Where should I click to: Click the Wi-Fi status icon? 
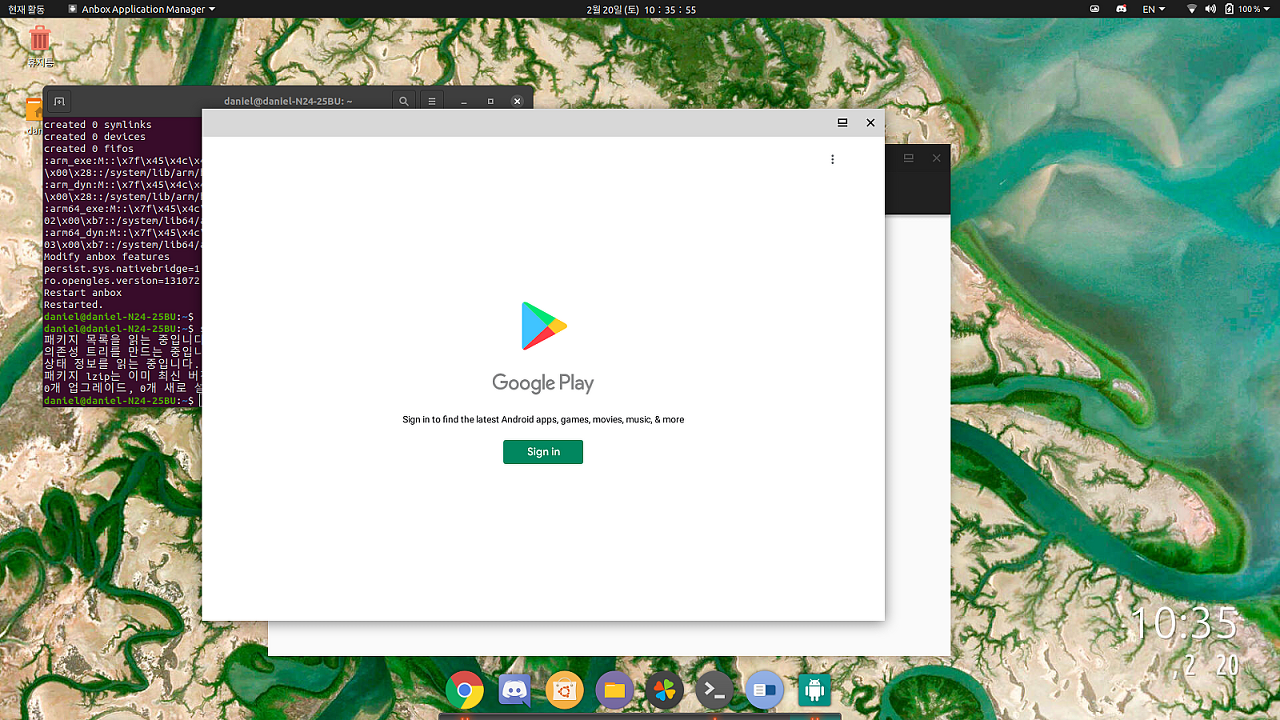(1192, 9)
